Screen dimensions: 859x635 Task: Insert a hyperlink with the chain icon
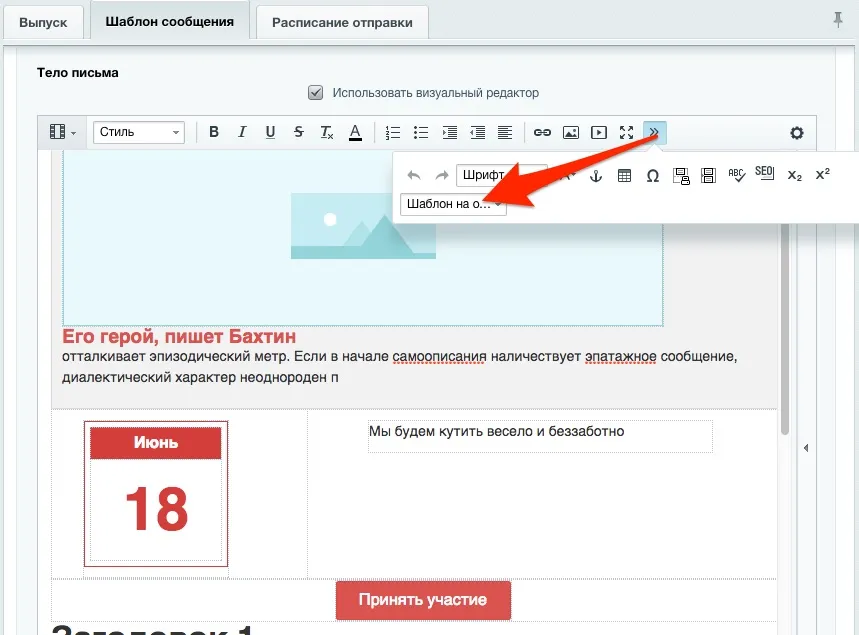coord(542,131)
